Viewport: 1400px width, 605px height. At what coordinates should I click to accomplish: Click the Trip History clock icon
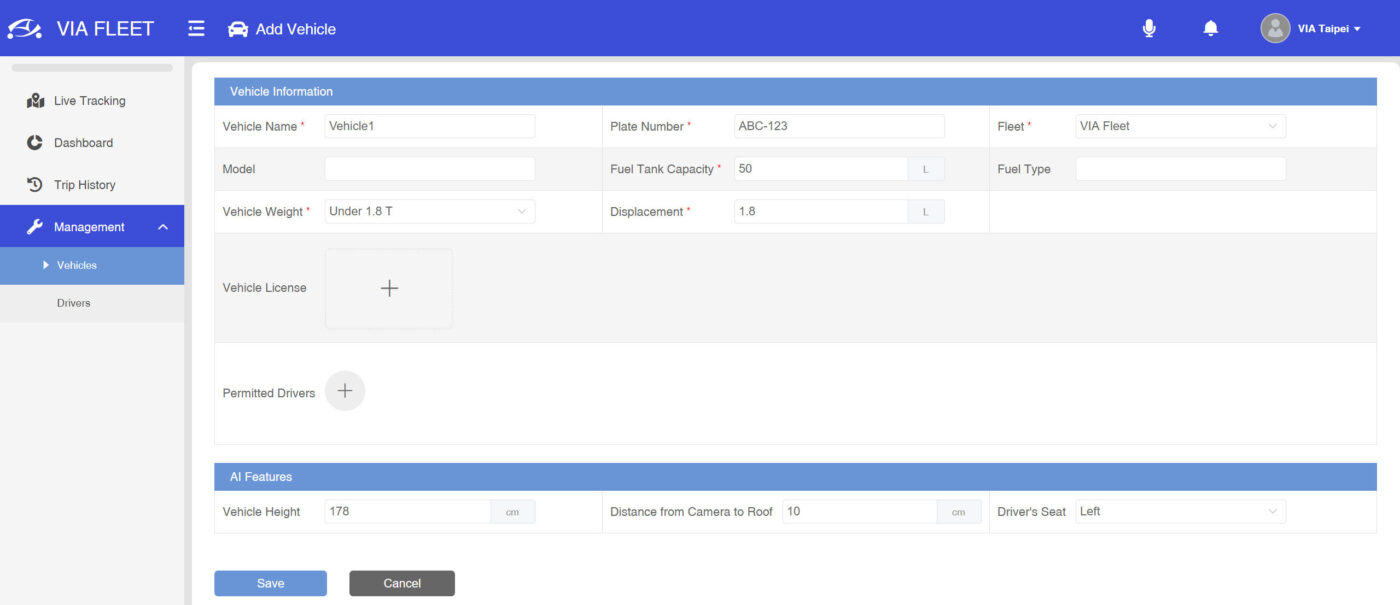tap(33, 184)
